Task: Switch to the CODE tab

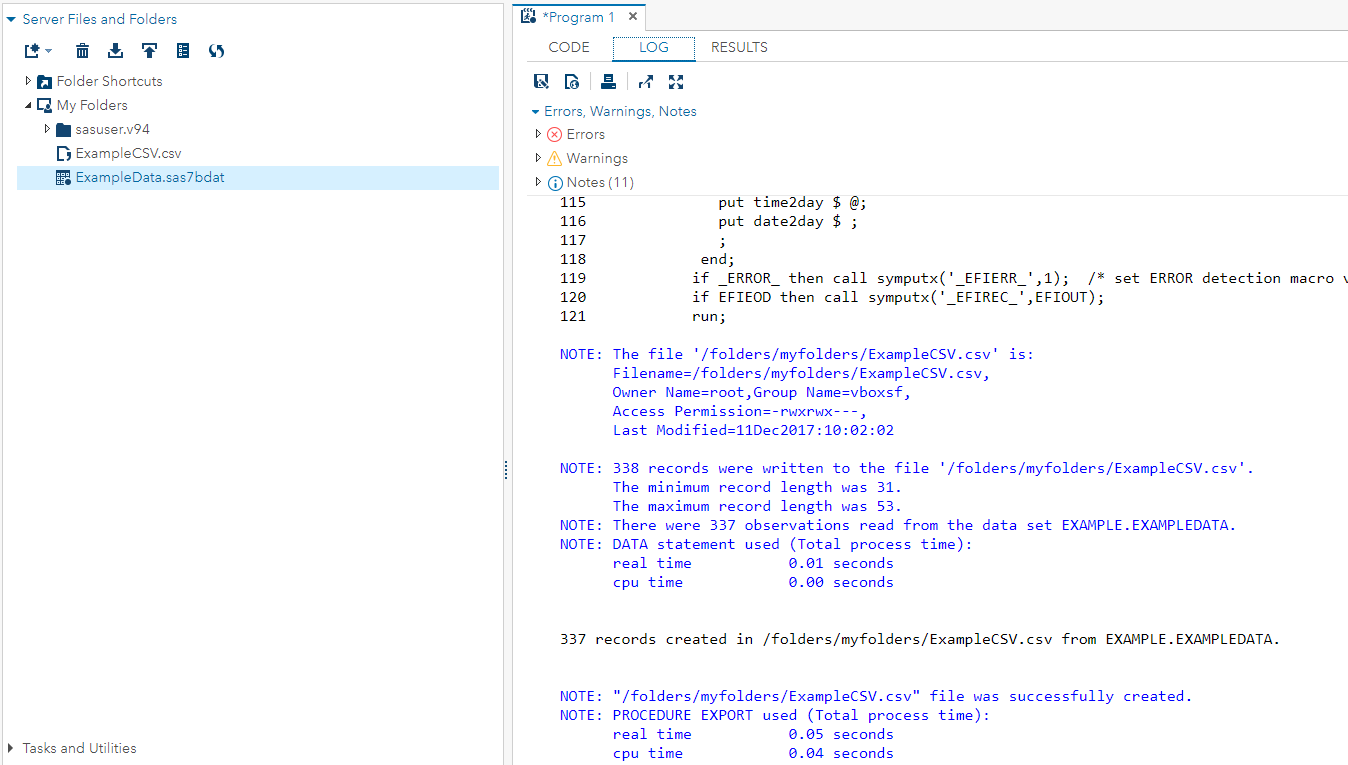Action: tap(569, 47)
